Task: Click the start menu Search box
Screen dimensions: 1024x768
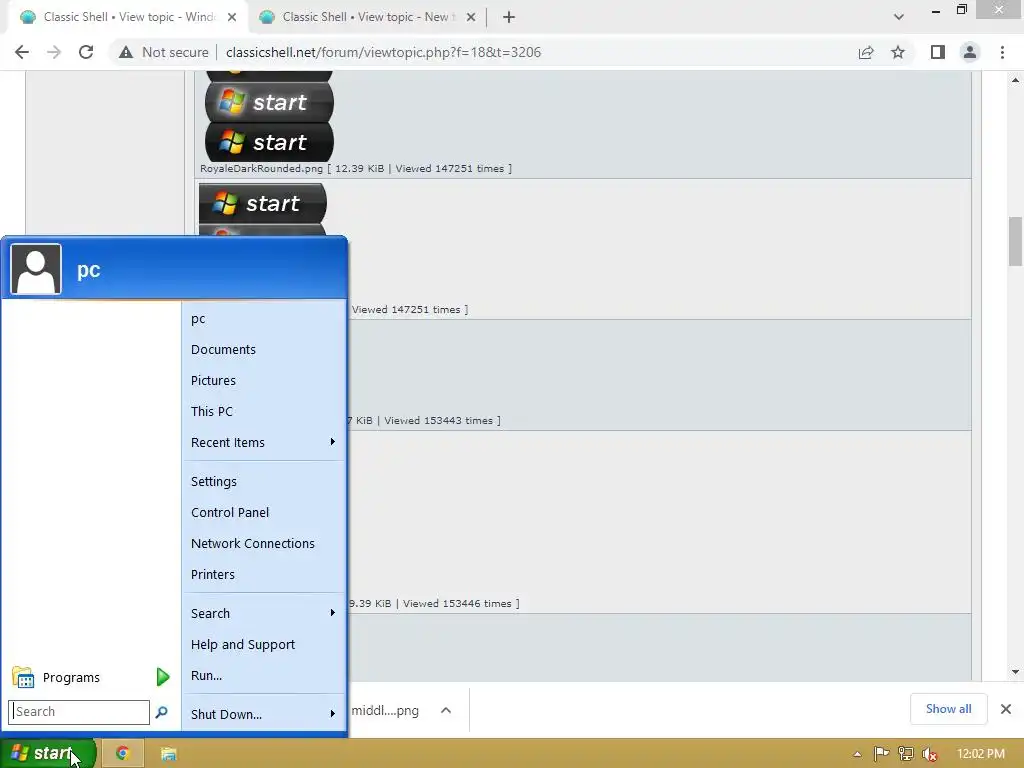Action: [x=78, y=711]
